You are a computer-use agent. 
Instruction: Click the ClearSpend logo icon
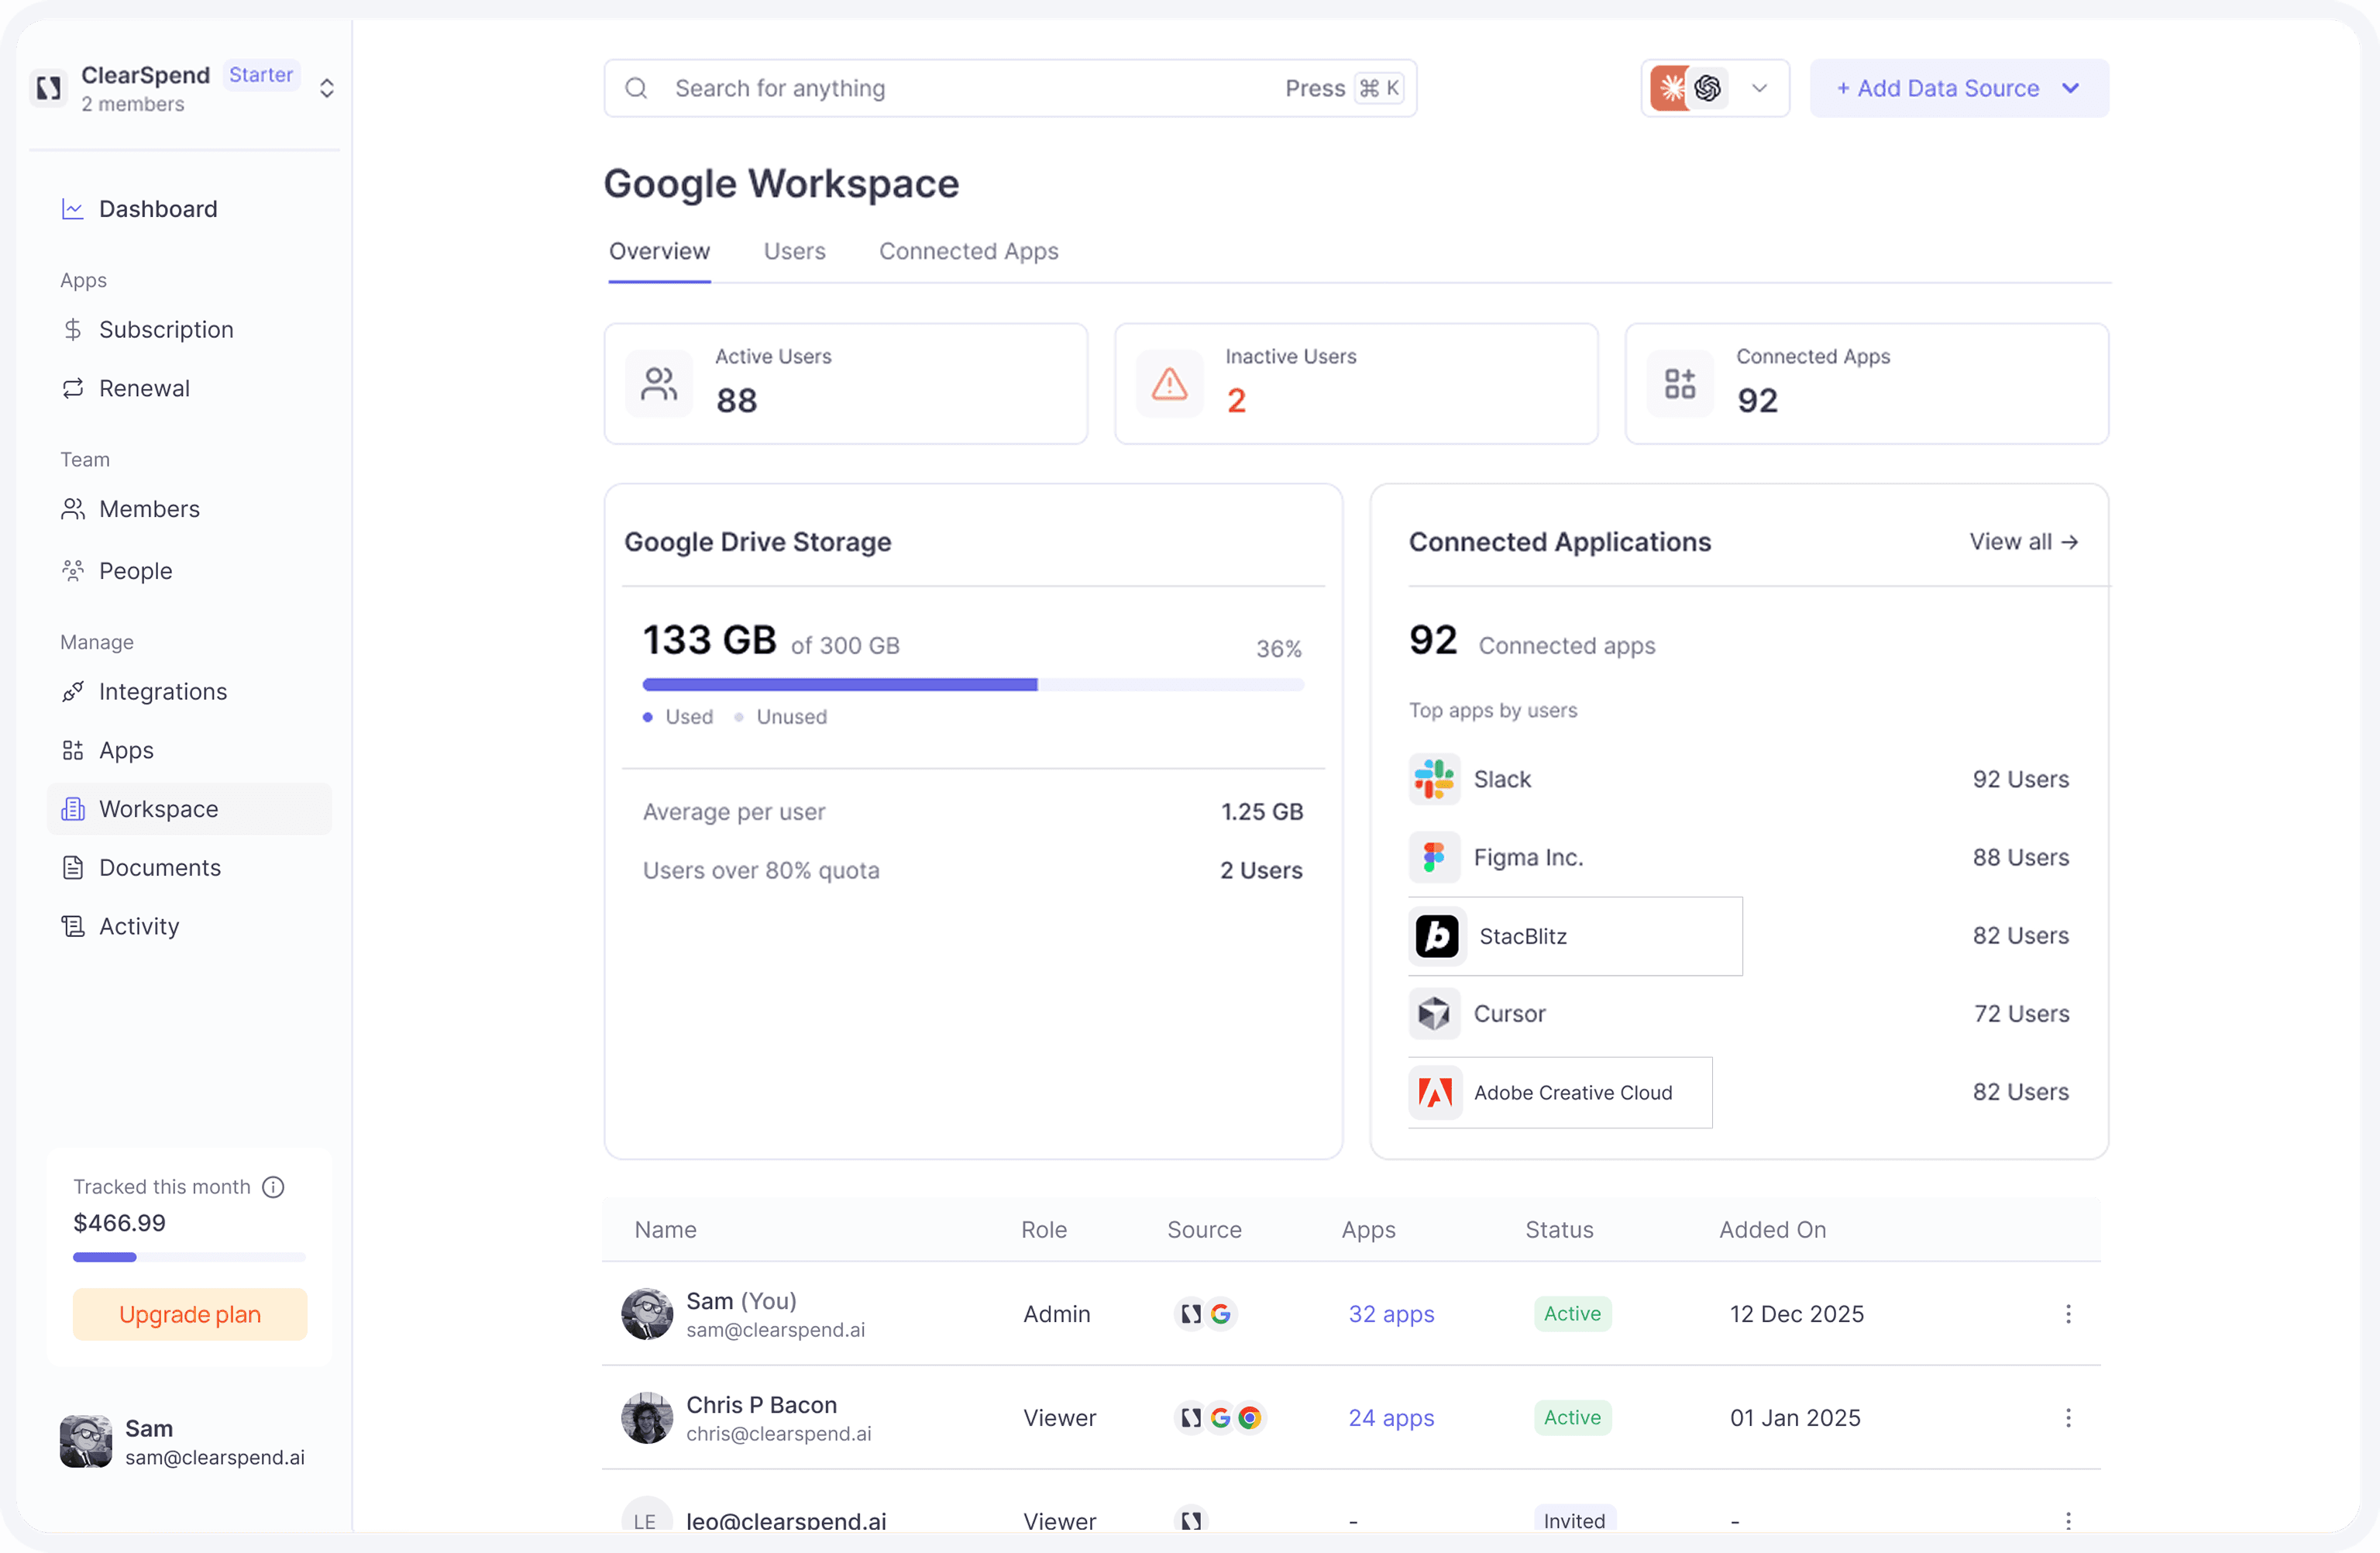tap(48, 88)
